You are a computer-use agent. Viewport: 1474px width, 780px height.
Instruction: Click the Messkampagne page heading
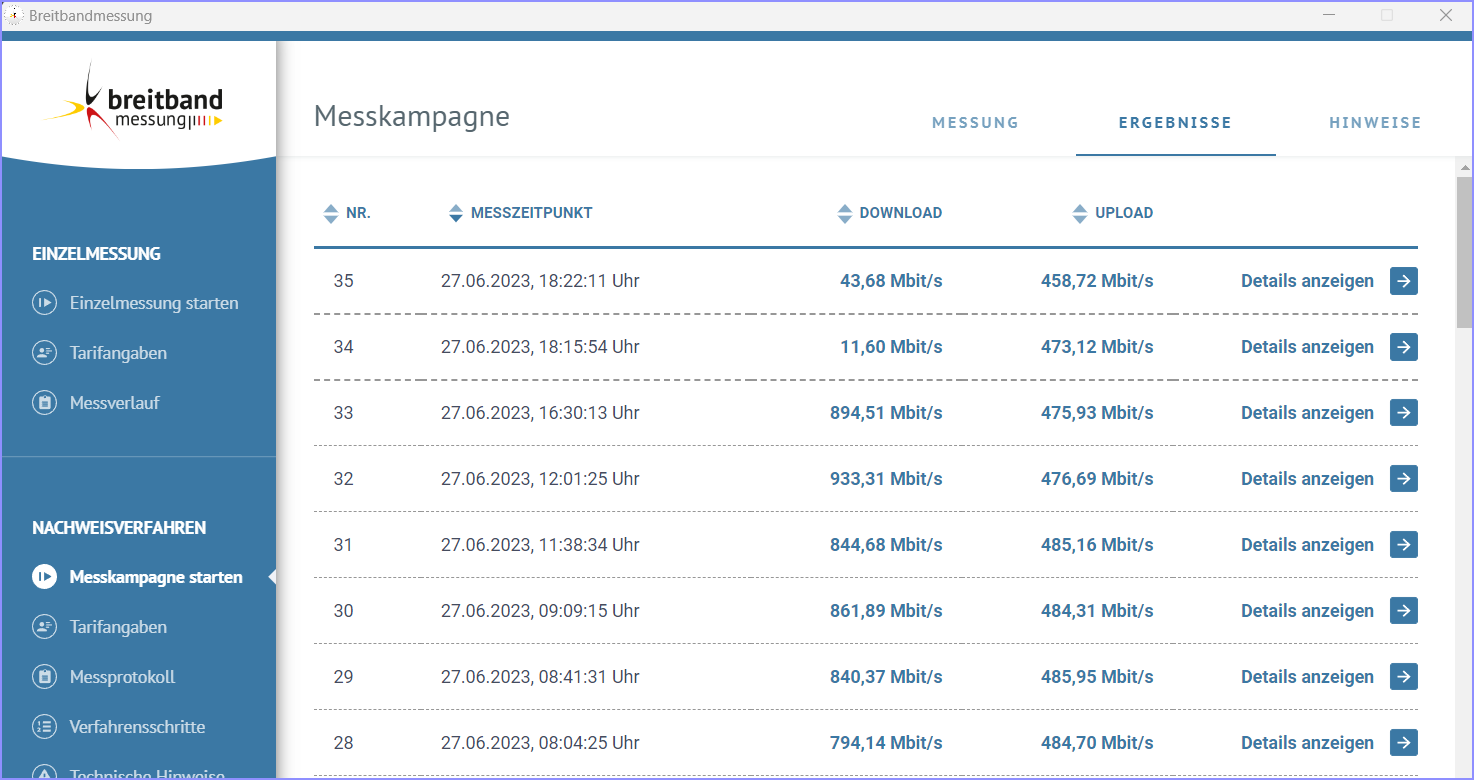412,117
